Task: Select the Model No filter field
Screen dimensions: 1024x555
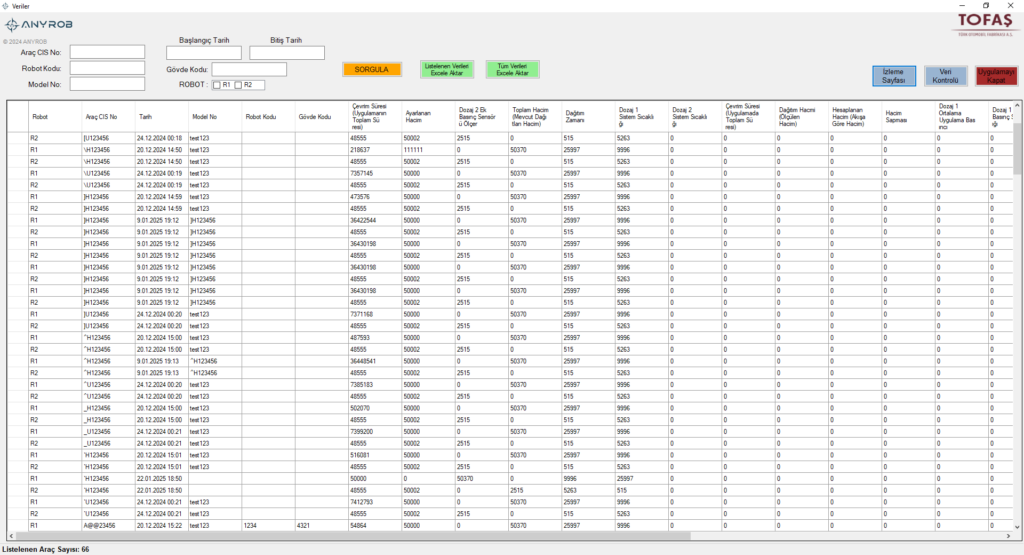Action: [108, 87]
